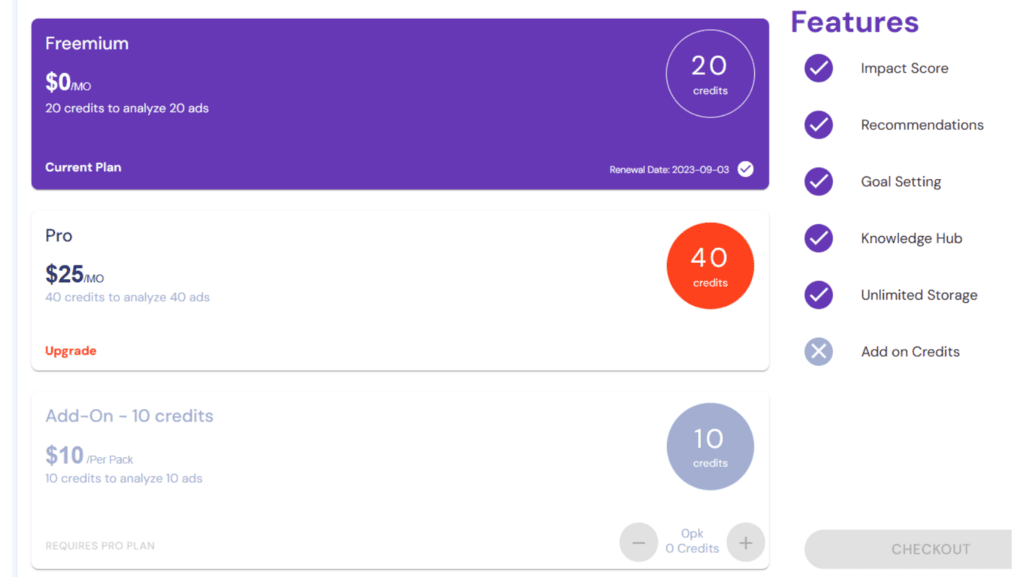The width and height of the screenshot is (1024, 577).
Task: Click the Knowledge Hub feature checkmark icon
Action: (818, 238)
